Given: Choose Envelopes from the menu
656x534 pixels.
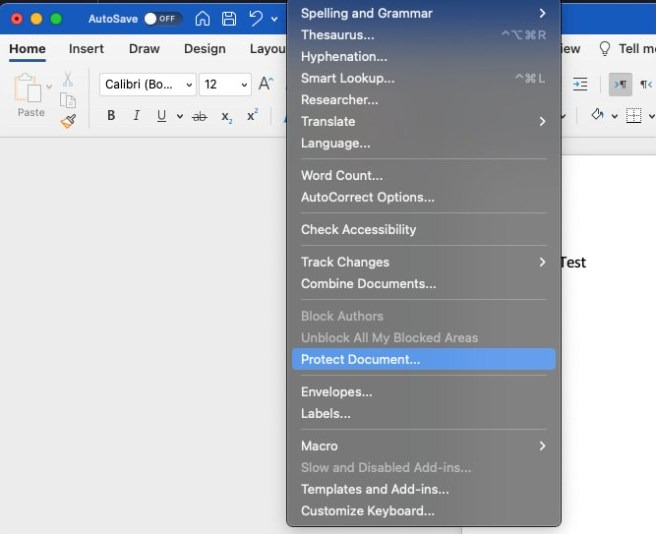Looking at the screenshot, I should (424, 392).
